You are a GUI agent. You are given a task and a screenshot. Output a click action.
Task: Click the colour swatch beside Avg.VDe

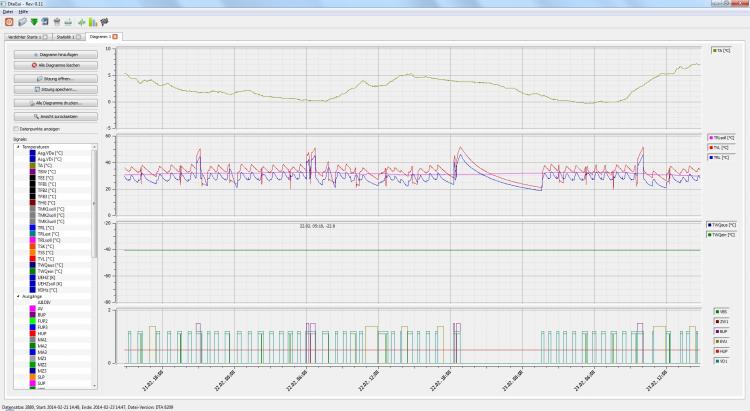[x=33, y=153]
